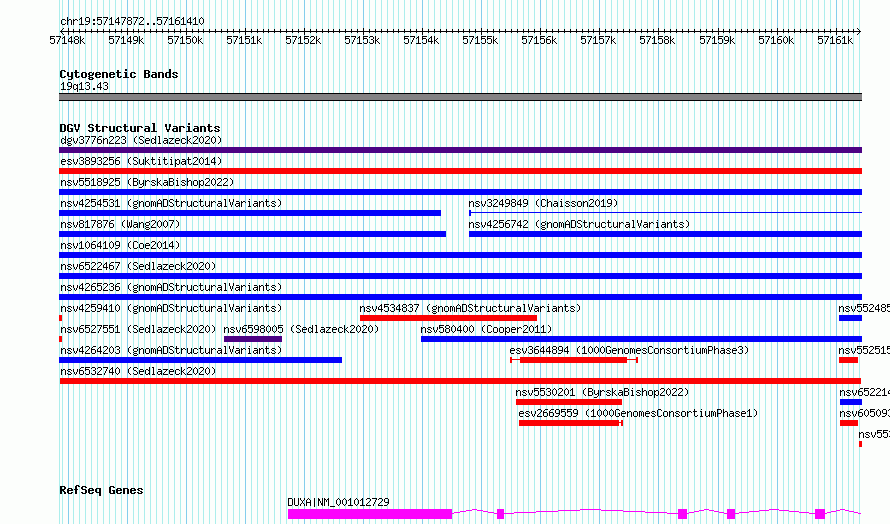
Task: Click nsv4264203 (gnomADStructuralVariants) label
Action: pos(171,350)
